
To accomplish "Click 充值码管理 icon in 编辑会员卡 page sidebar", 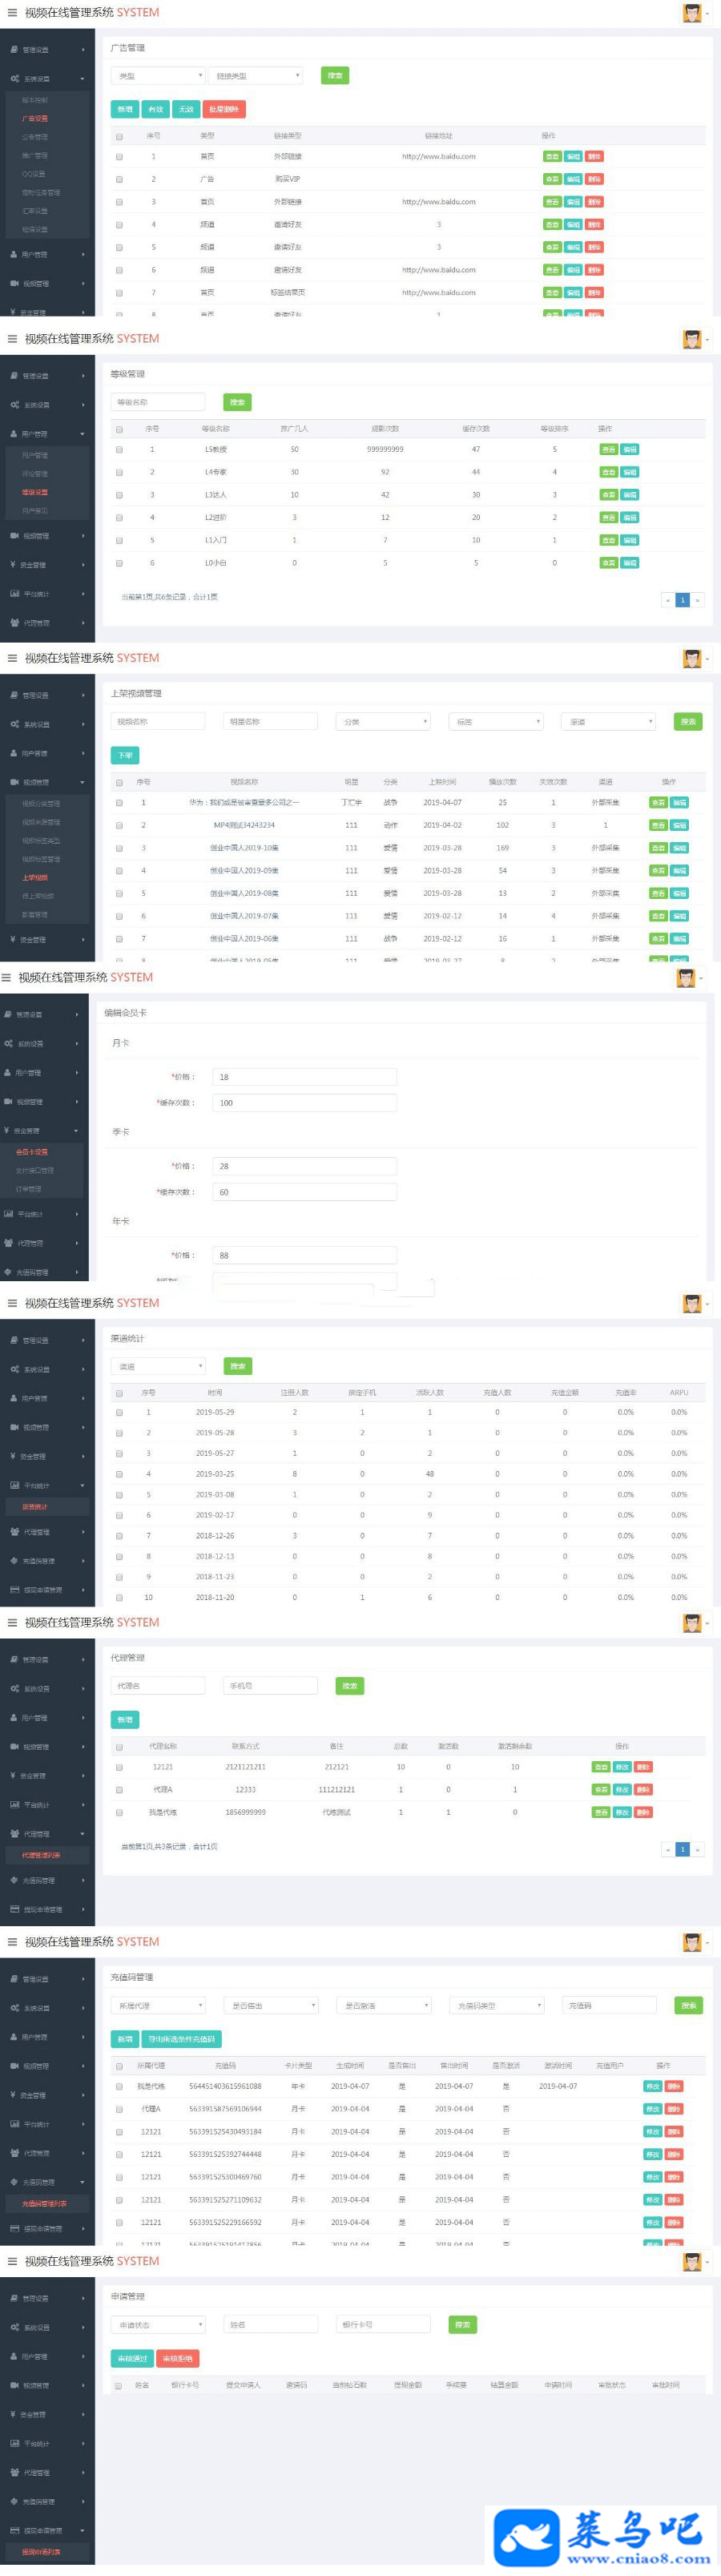I will (8, 1272).
